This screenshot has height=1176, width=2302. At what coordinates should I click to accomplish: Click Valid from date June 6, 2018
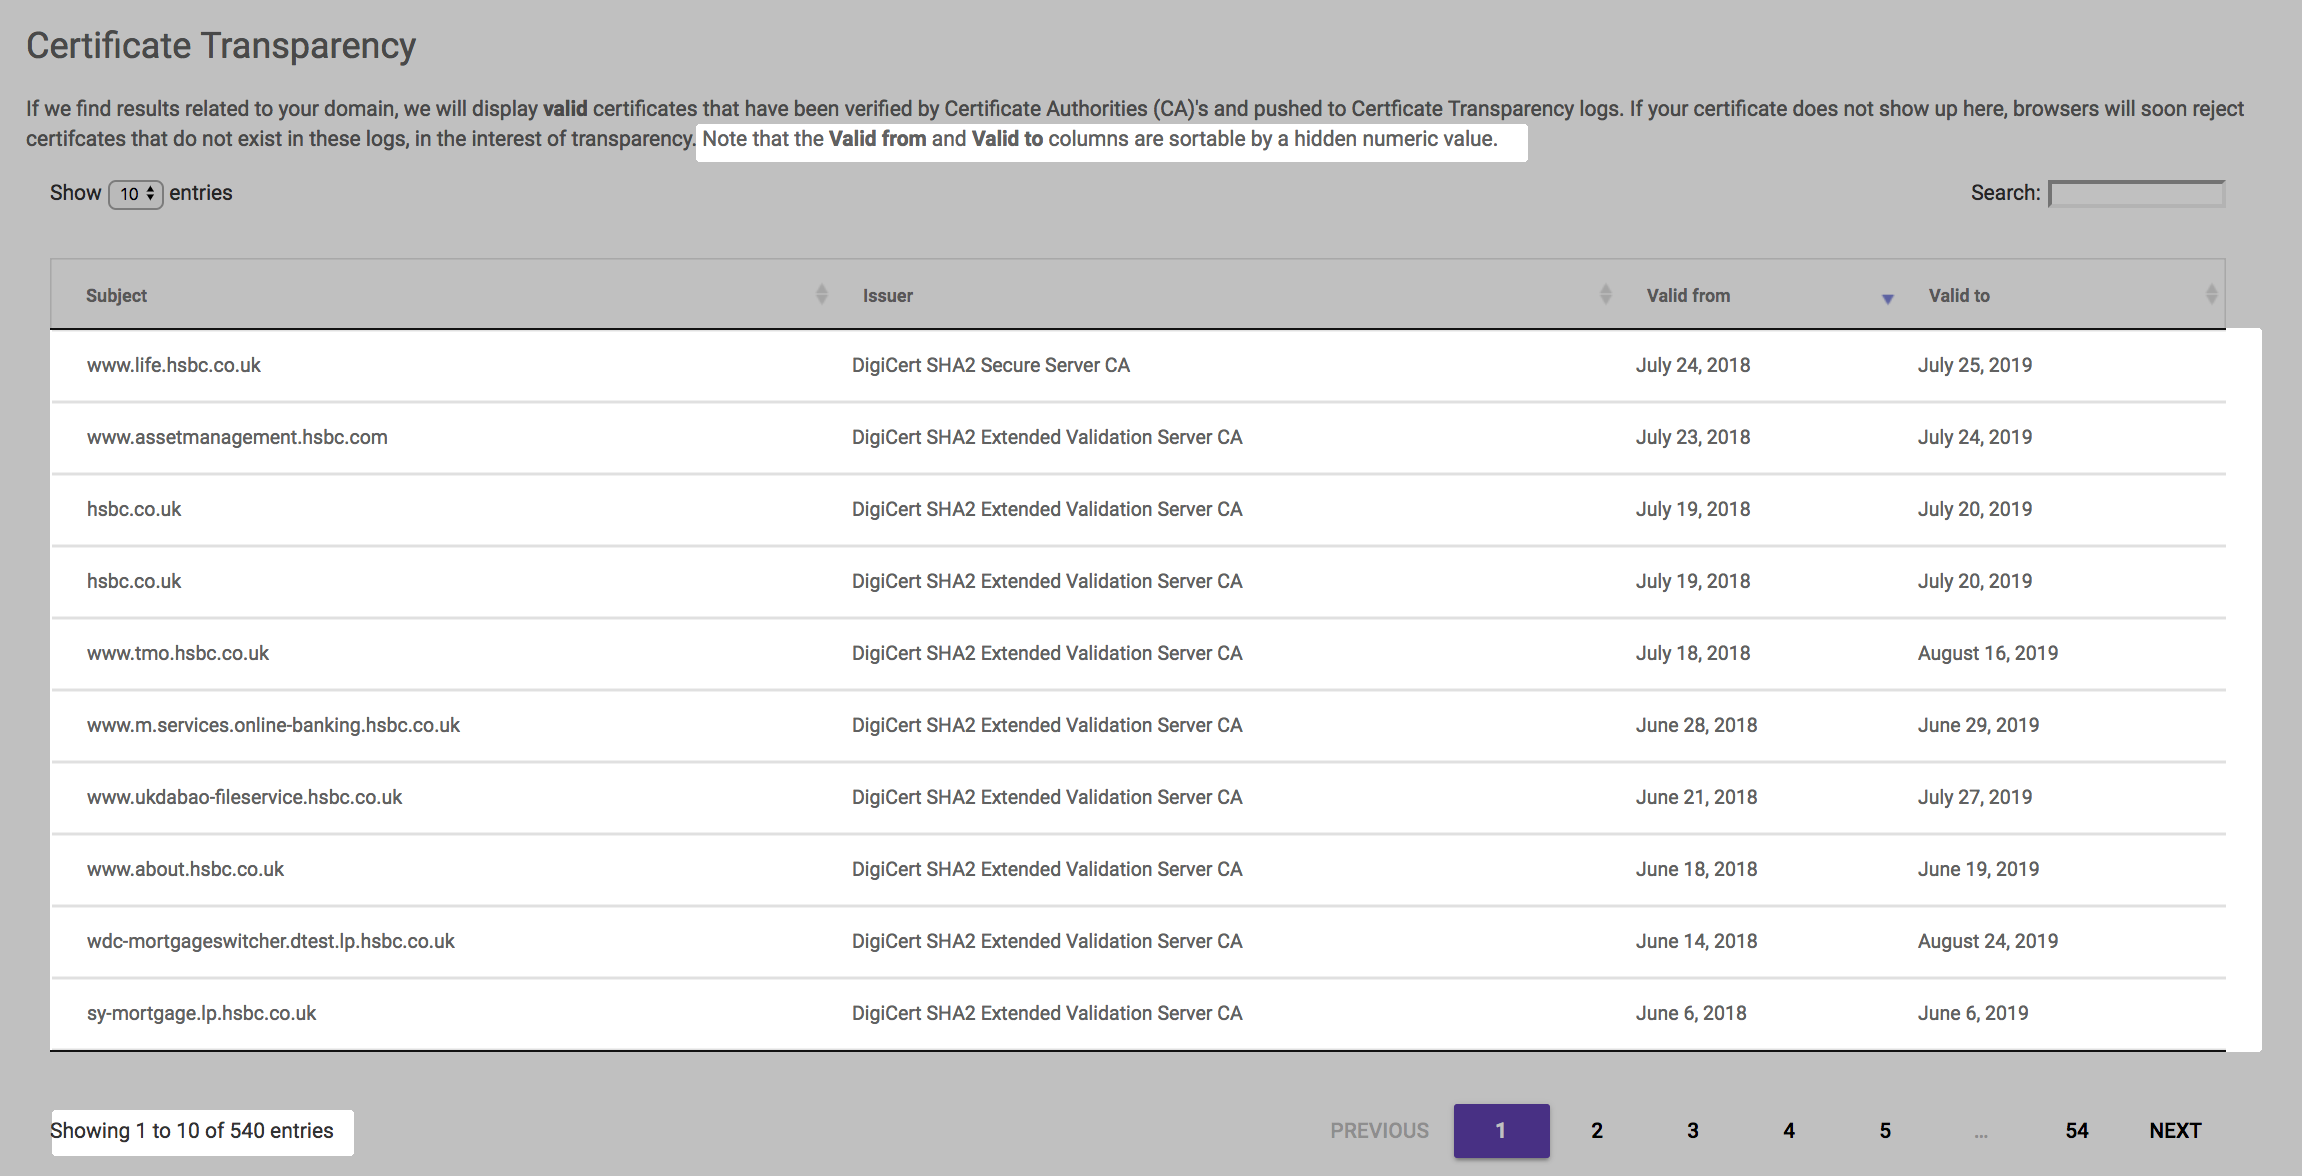[1691, 1014]
